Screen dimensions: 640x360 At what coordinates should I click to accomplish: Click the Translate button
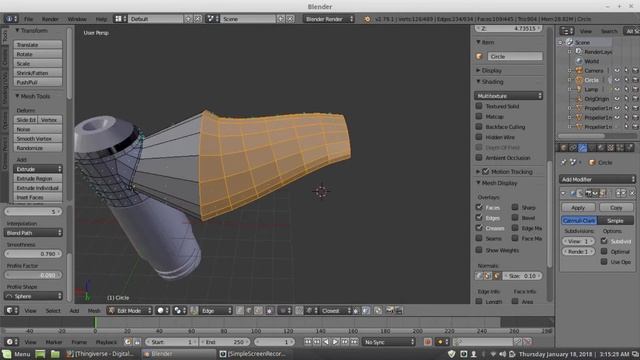[38, 44]
